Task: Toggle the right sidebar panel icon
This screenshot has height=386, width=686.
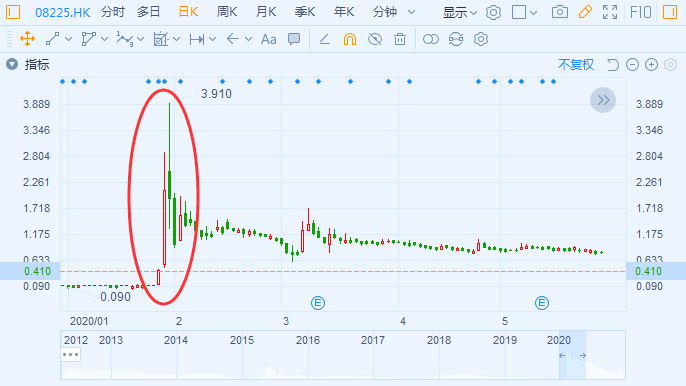Action: (670, 12)
